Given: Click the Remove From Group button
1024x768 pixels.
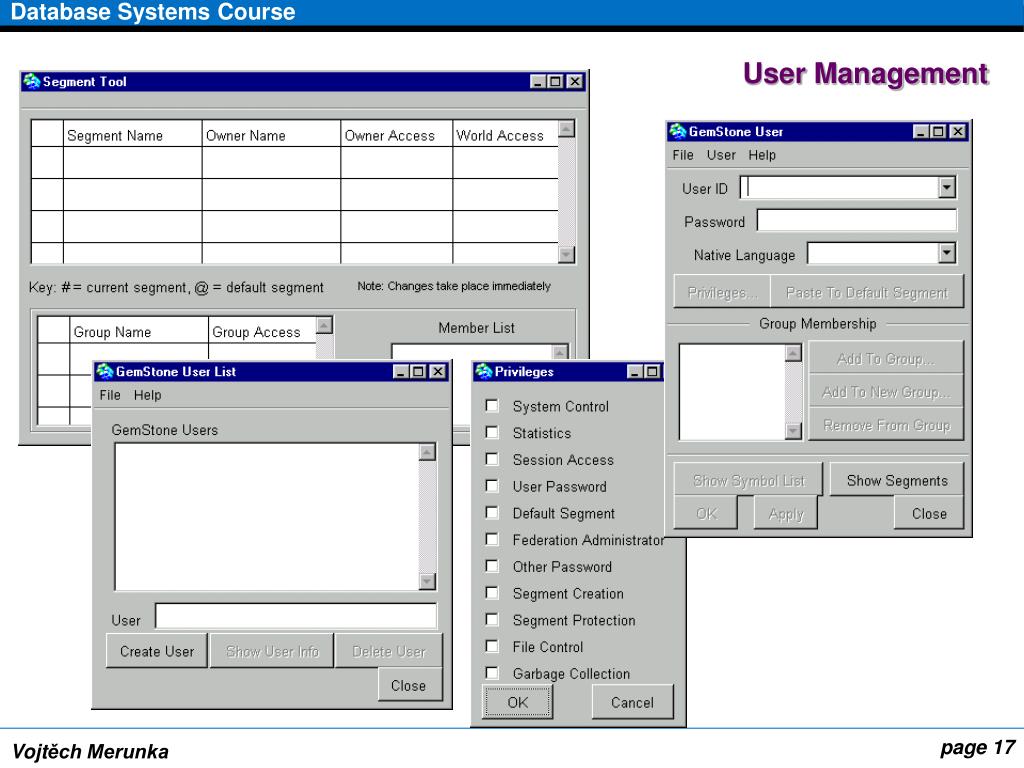Looking at the screenshot, I should [886, 425].
